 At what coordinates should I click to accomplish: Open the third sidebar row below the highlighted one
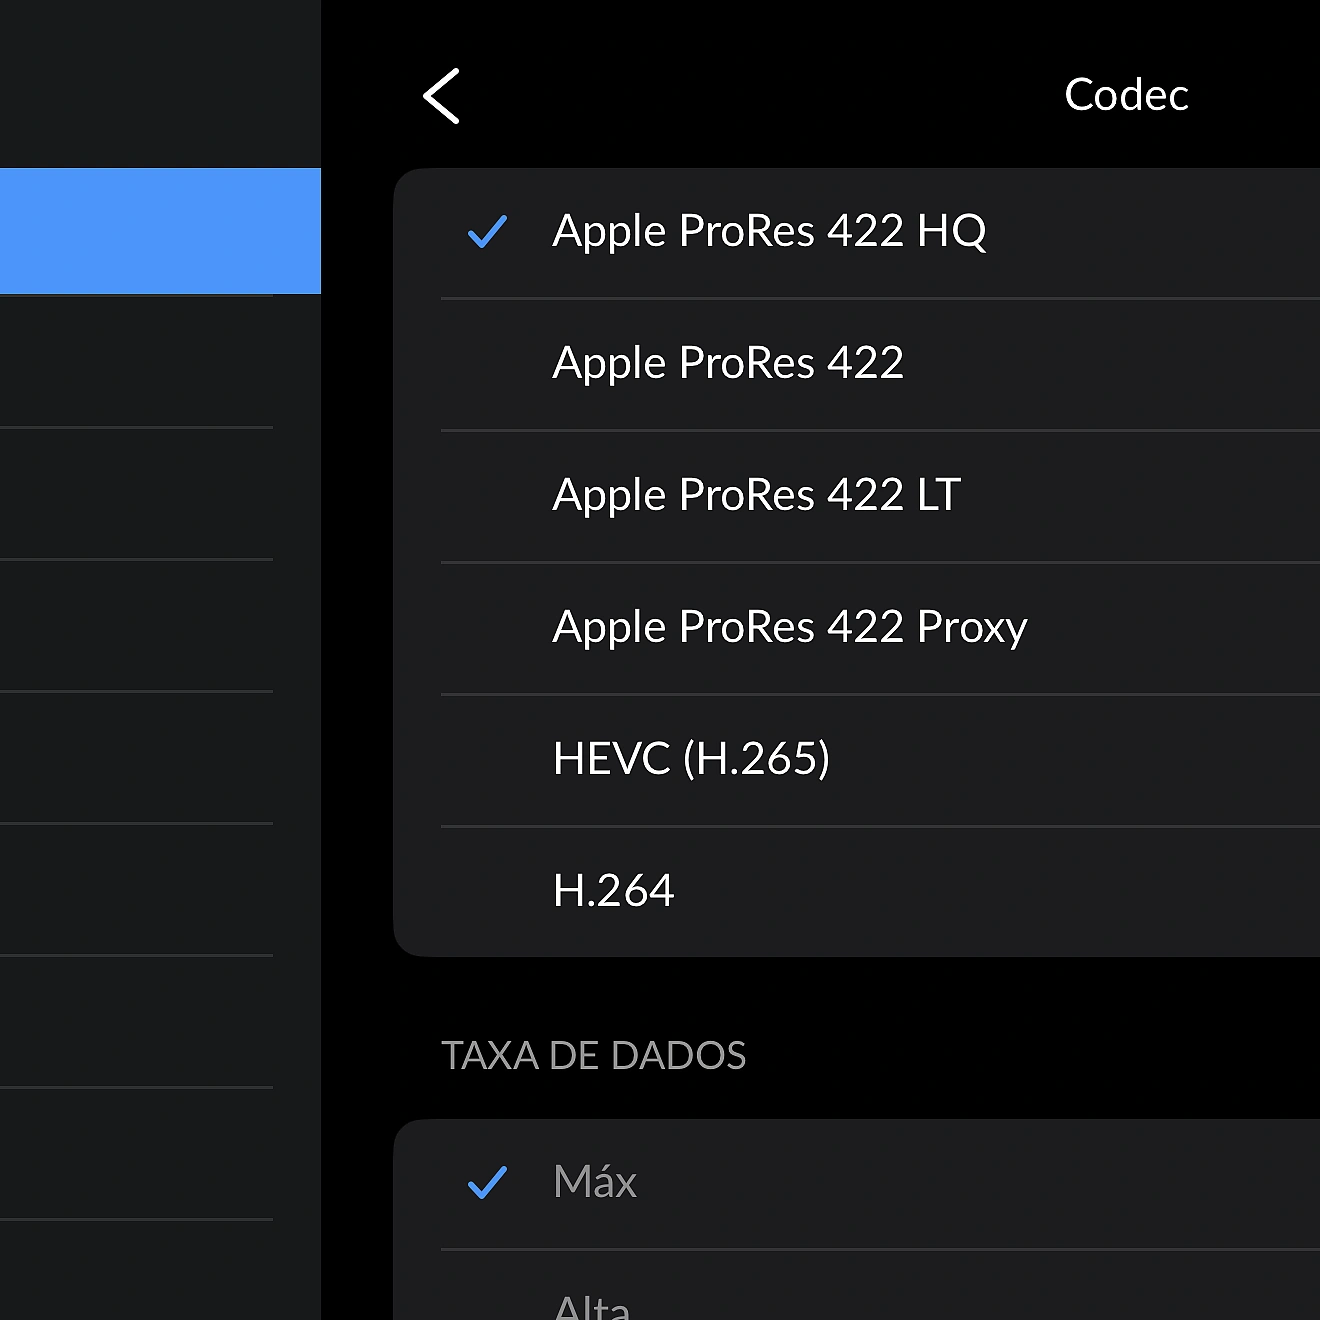pos(137,626)
